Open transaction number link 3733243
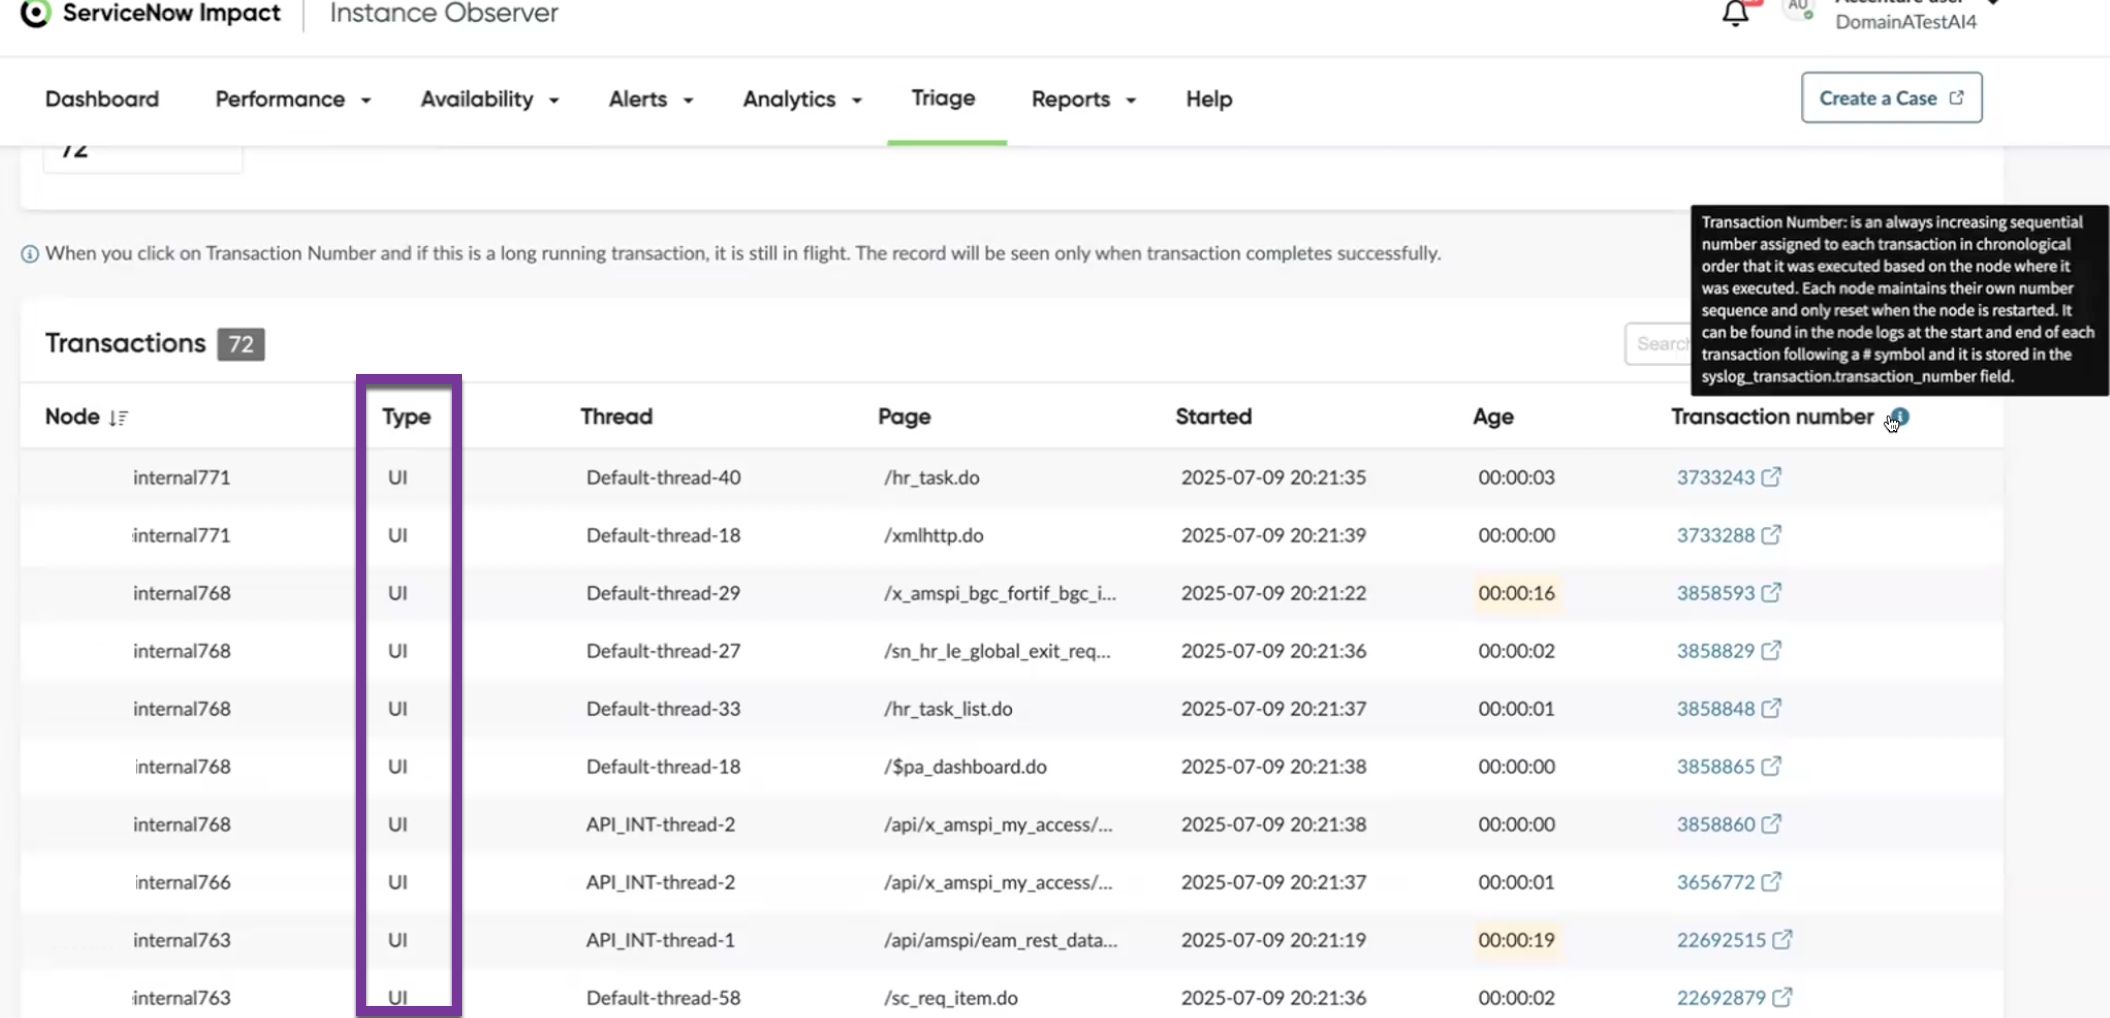The image size is (2110, 1018). tap(1715, 477)
